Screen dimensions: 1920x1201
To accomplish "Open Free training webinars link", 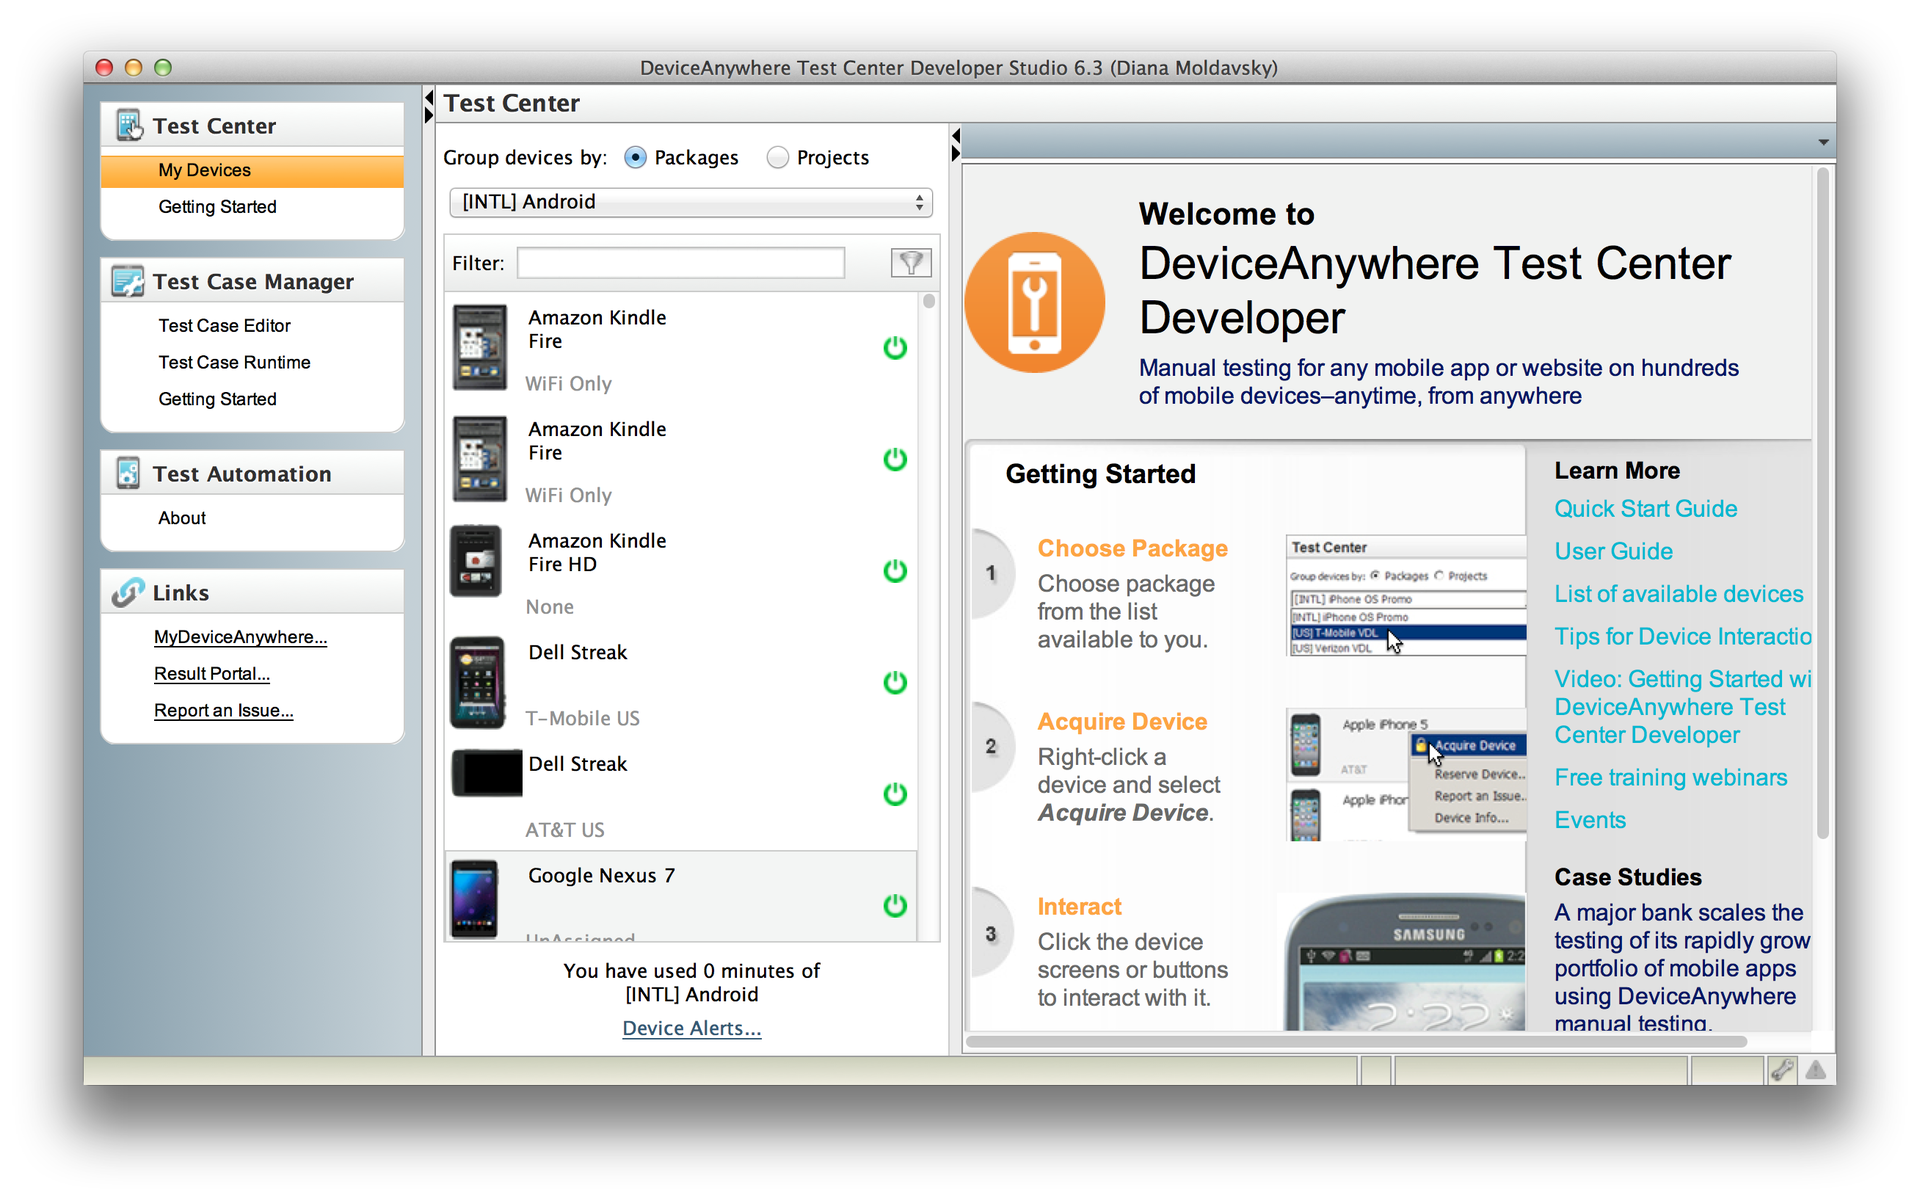I will point(1670,778).
